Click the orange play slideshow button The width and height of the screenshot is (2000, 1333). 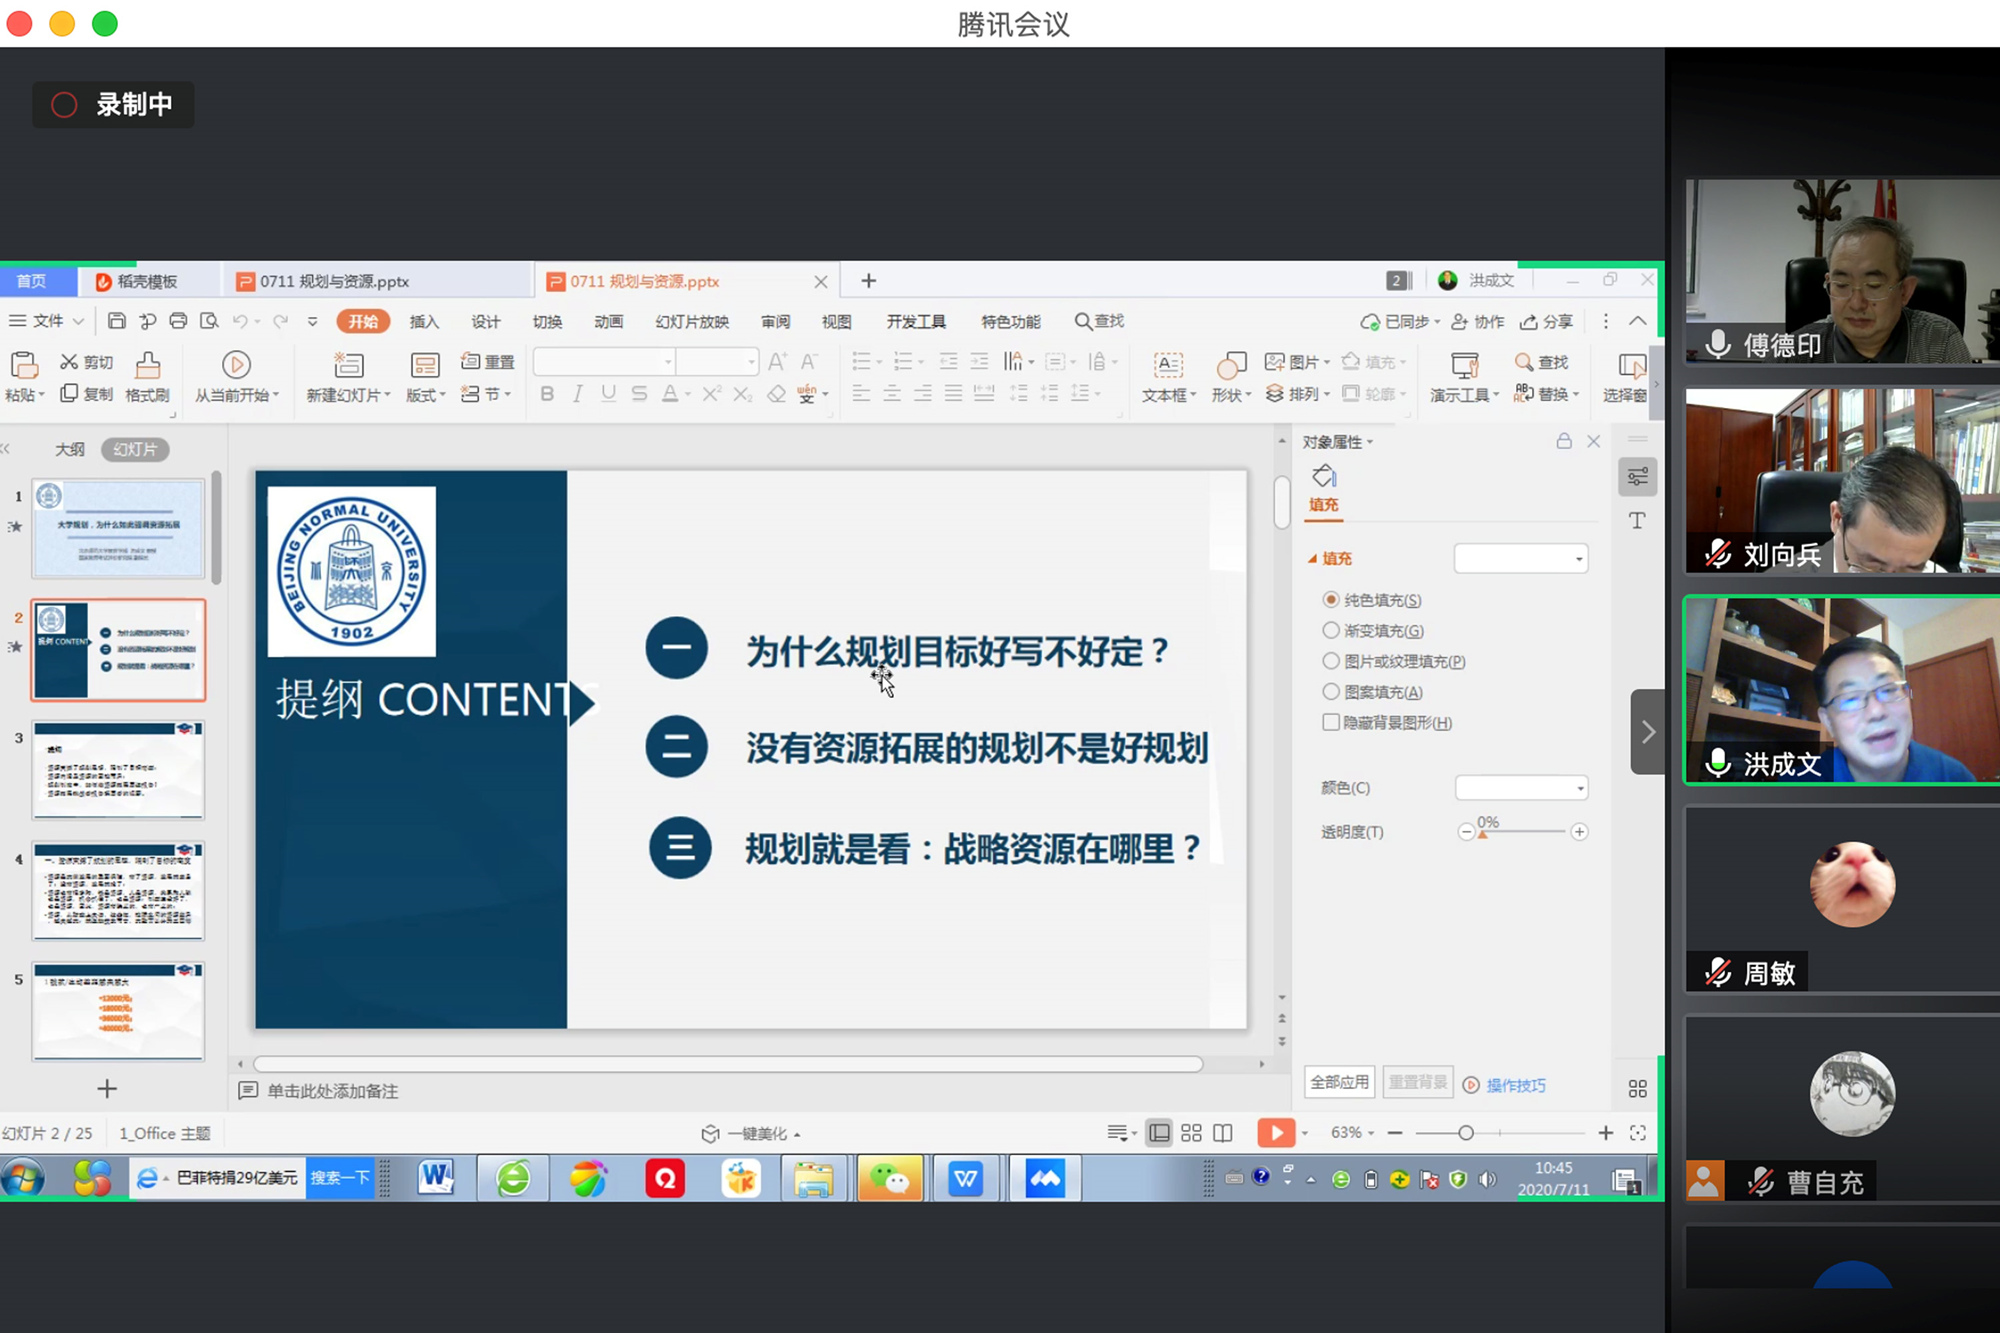tap(1275, 1133)
